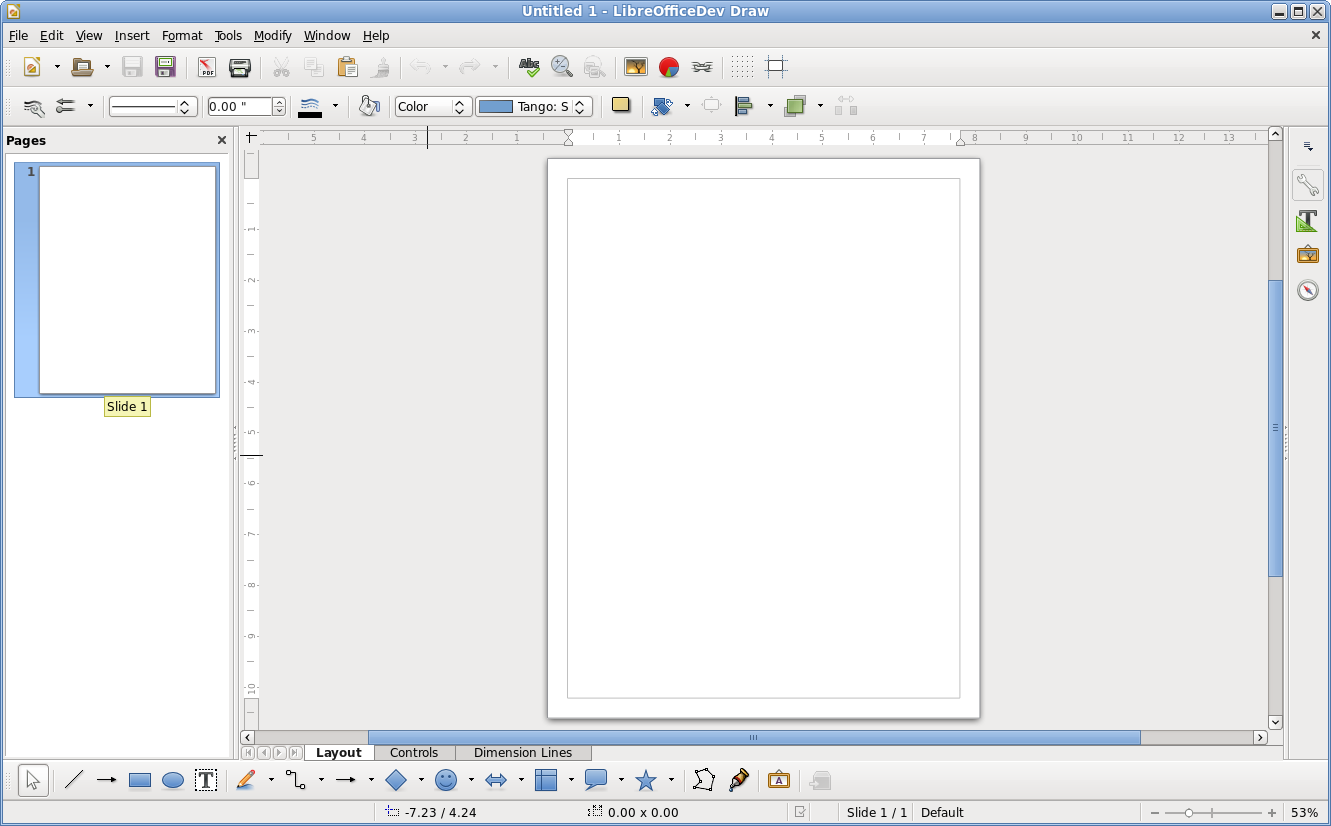Open the Navigator compass in sidebar
Image resolution: width=1331 pixels, height=826 pixels.
pos(1307,290)
